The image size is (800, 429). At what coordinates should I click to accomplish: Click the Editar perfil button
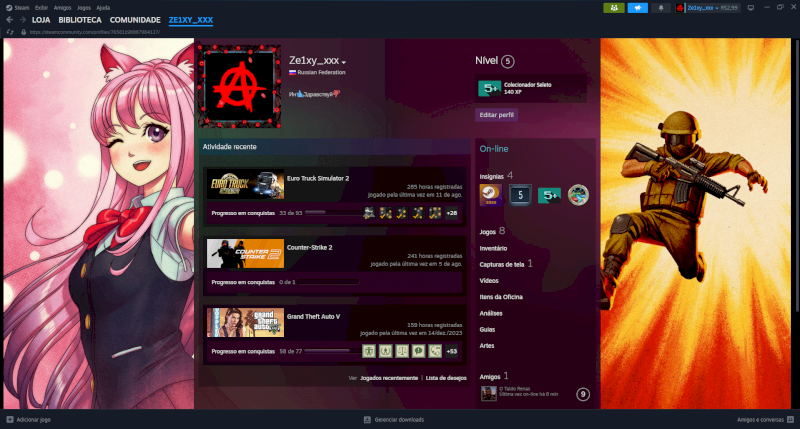tap(496, 115)
